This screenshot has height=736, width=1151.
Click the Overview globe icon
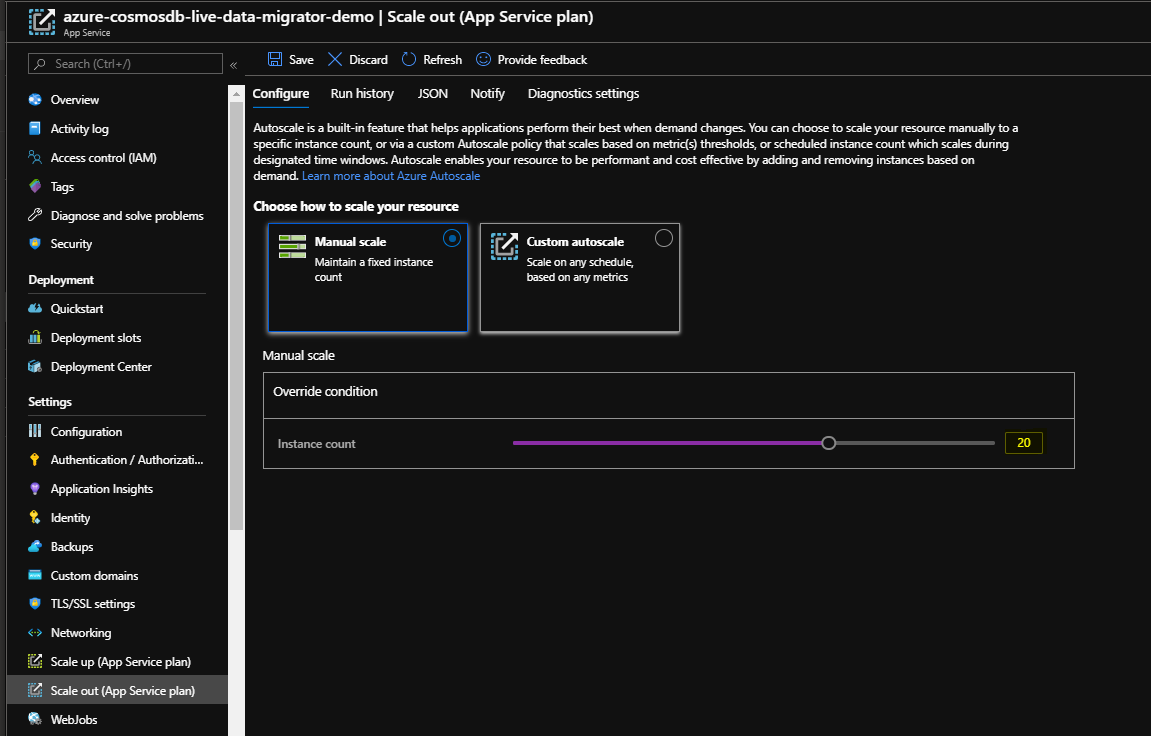(35, 99)
